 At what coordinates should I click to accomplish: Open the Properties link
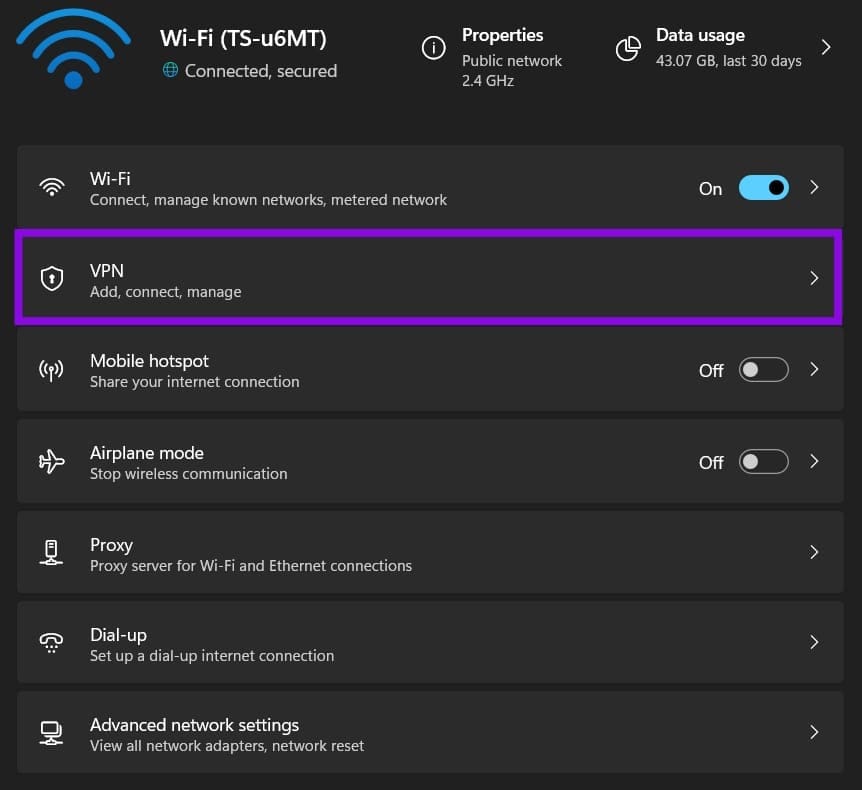coord(502,35)
